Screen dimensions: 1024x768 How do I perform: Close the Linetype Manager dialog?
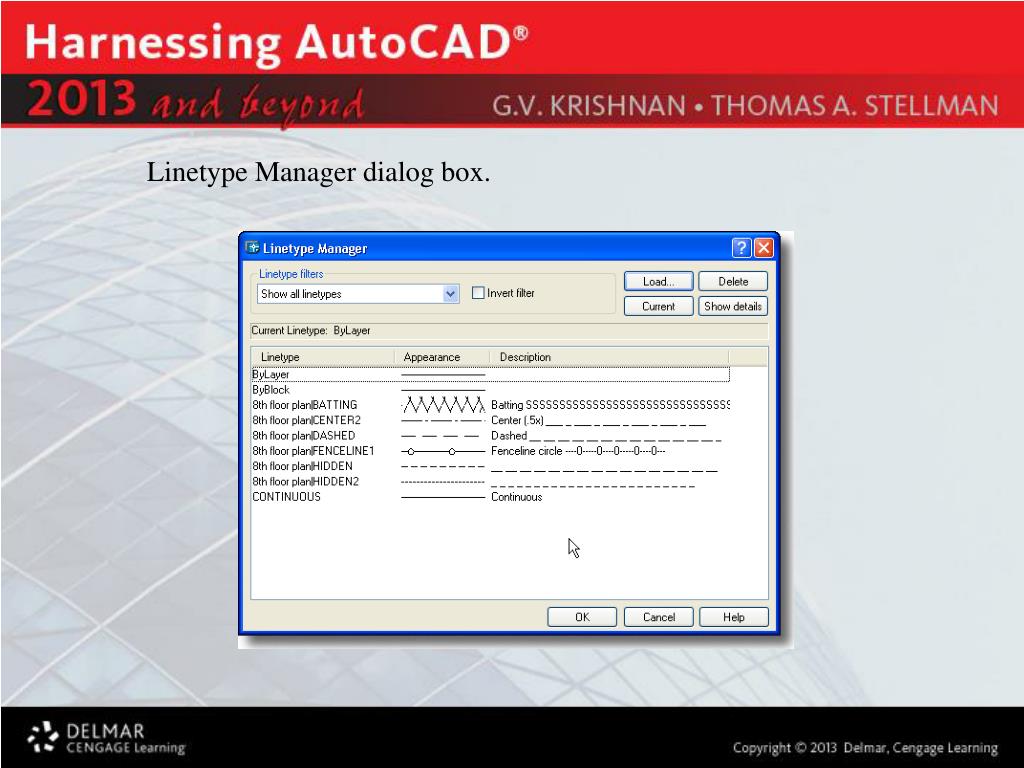(x=763, y=248)
